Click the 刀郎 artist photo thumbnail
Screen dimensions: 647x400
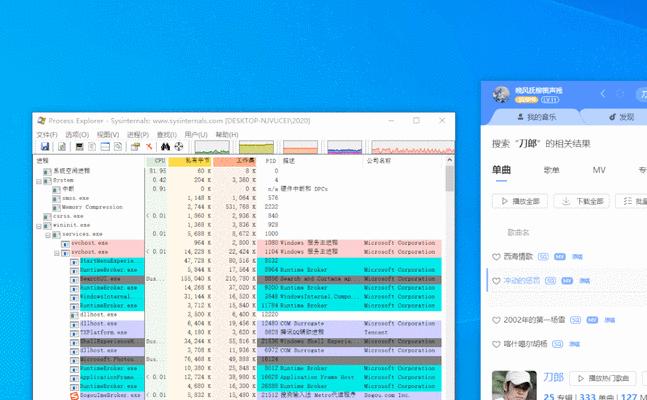pos(514,385)
